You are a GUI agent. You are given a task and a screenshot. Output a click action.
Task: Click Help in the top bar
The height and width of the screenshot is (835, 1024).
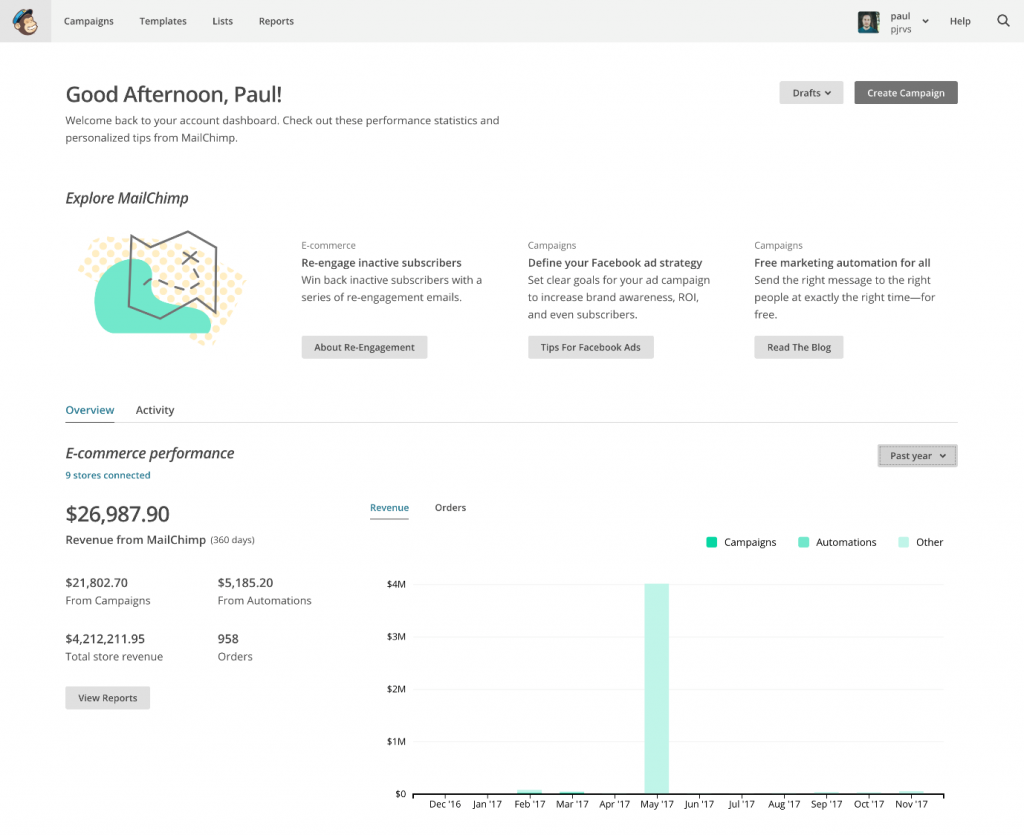pos(960,21)
